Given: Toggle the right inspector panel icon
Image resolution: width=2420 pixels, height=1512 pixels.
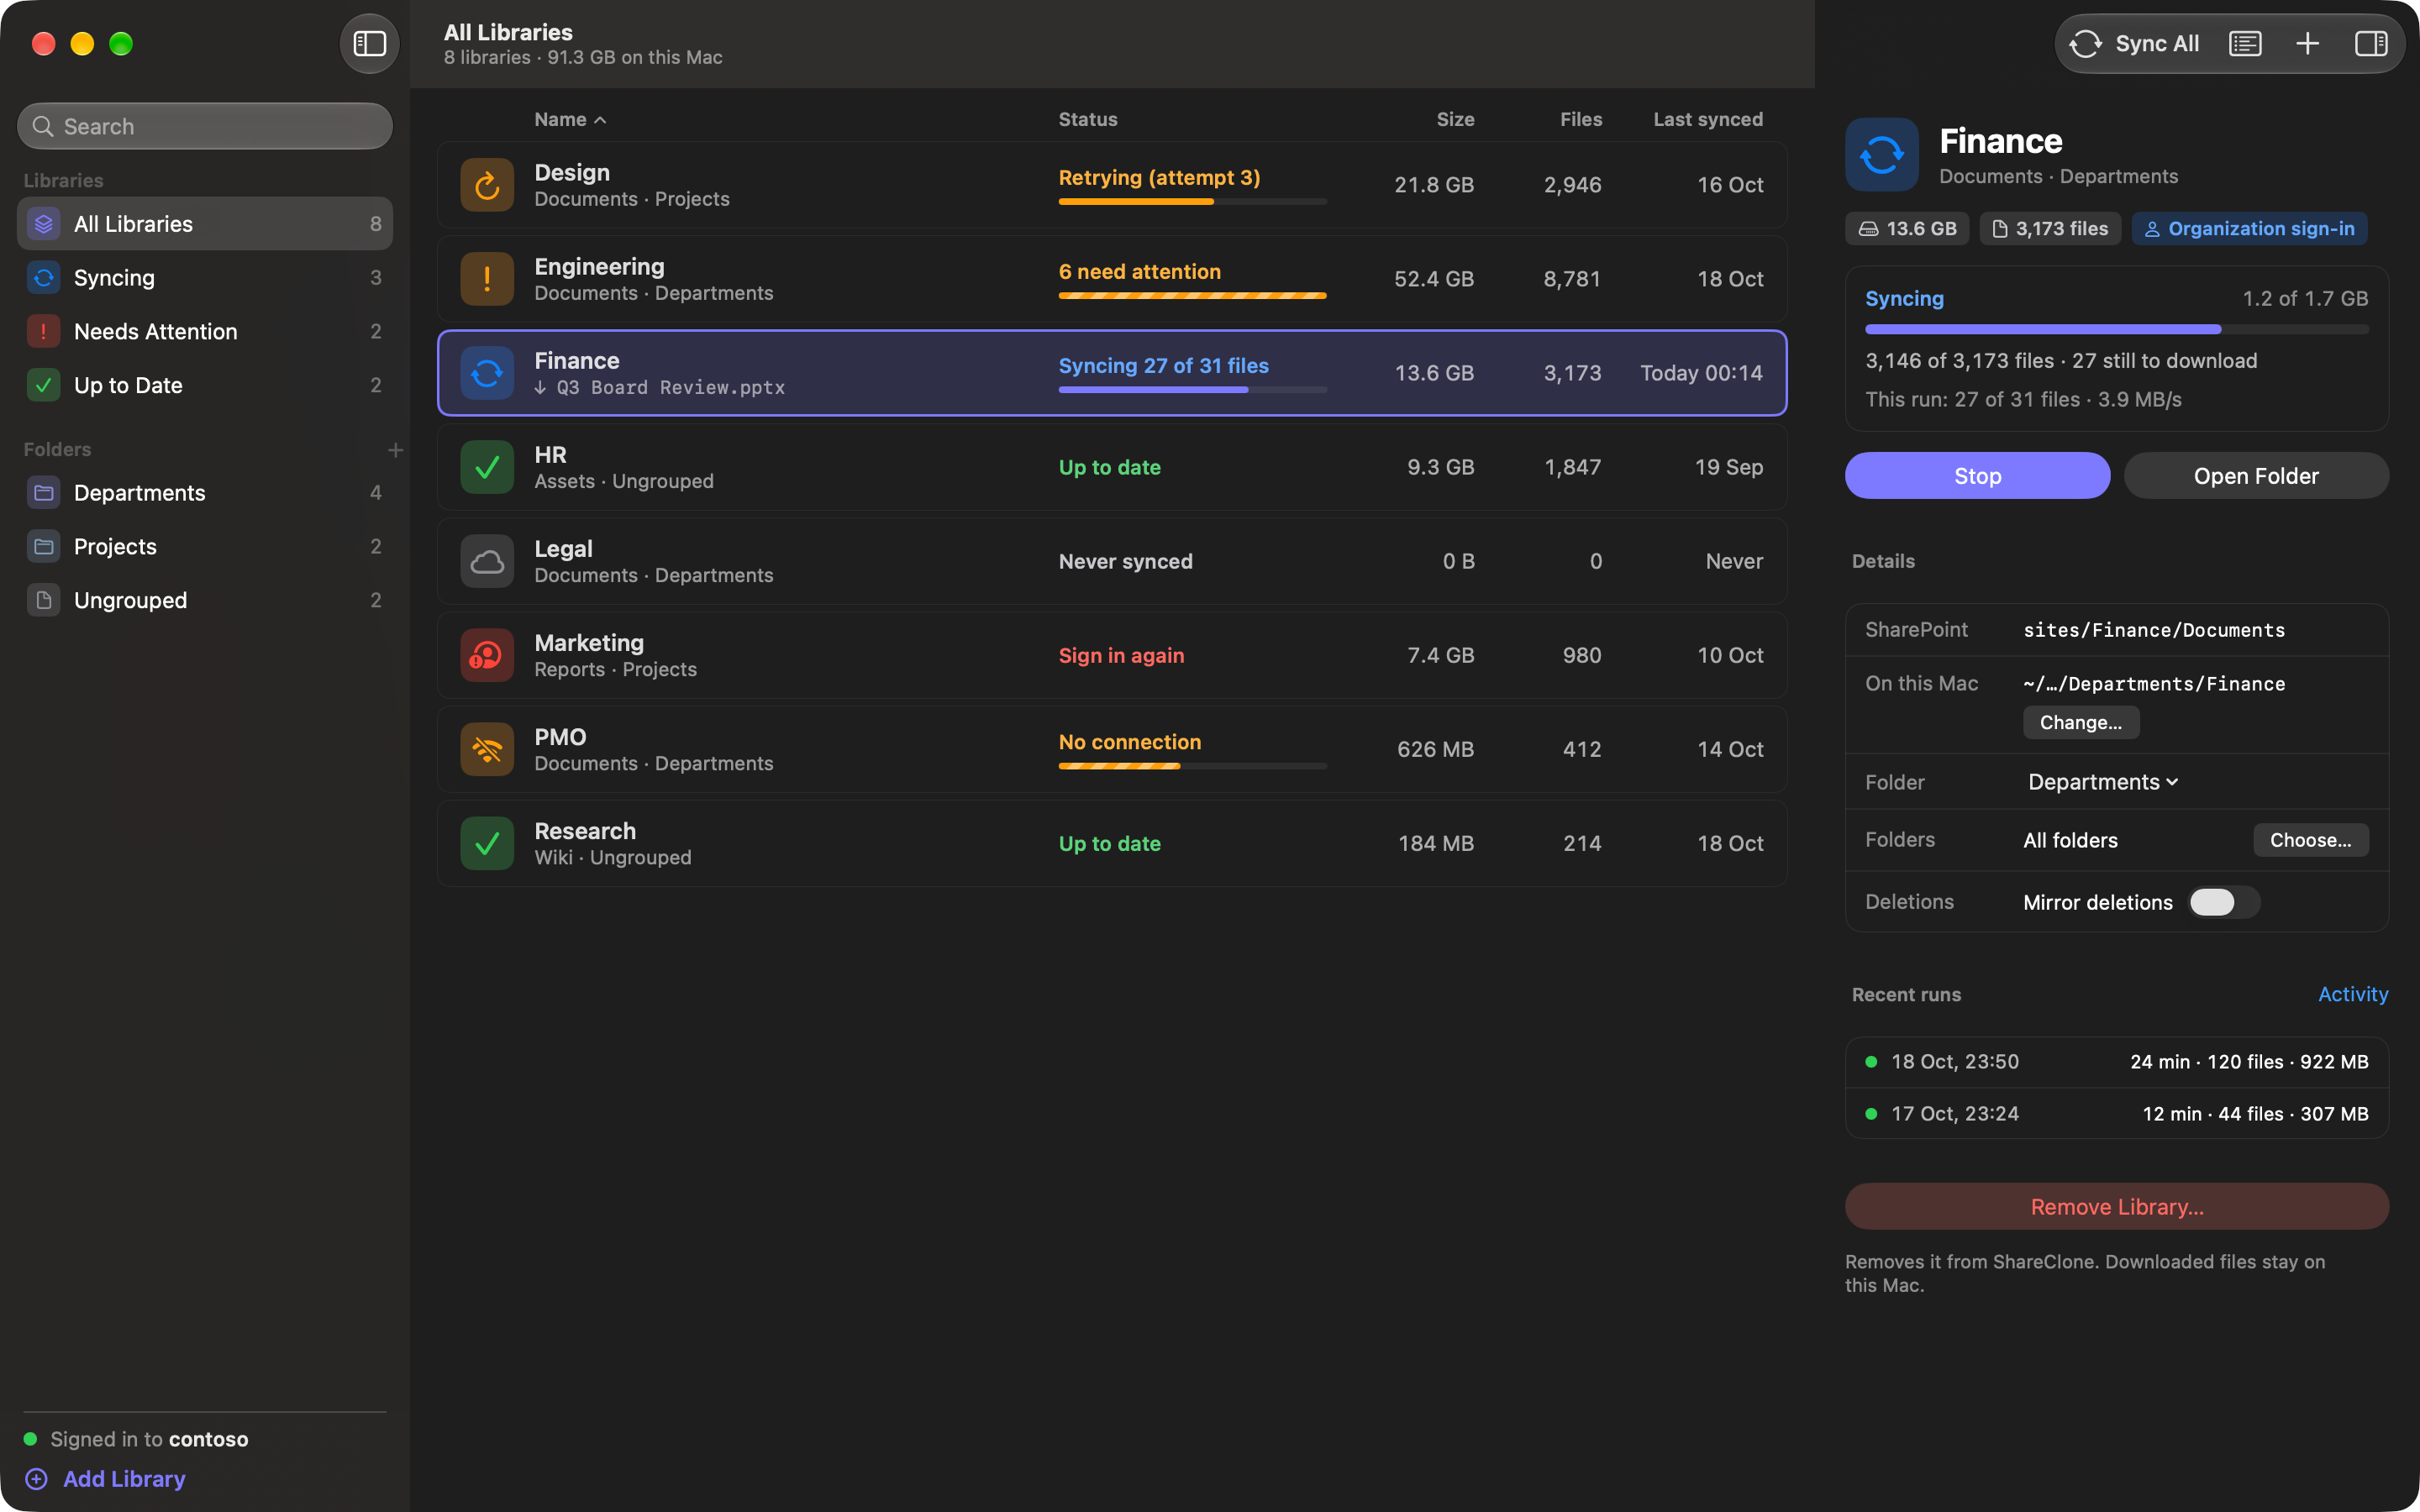Looking at the screenshot, I should pyautogui.click(x=2371, y=44).
